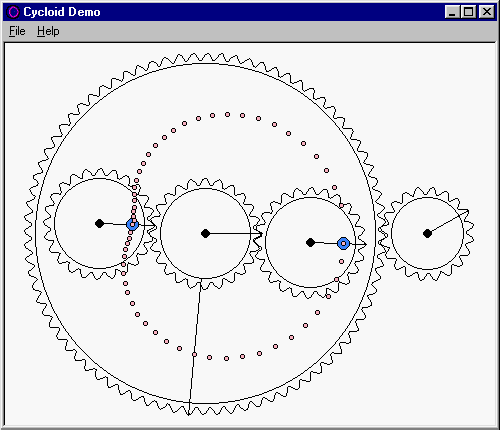Close the Cycloid Demo window

point(486,12)
